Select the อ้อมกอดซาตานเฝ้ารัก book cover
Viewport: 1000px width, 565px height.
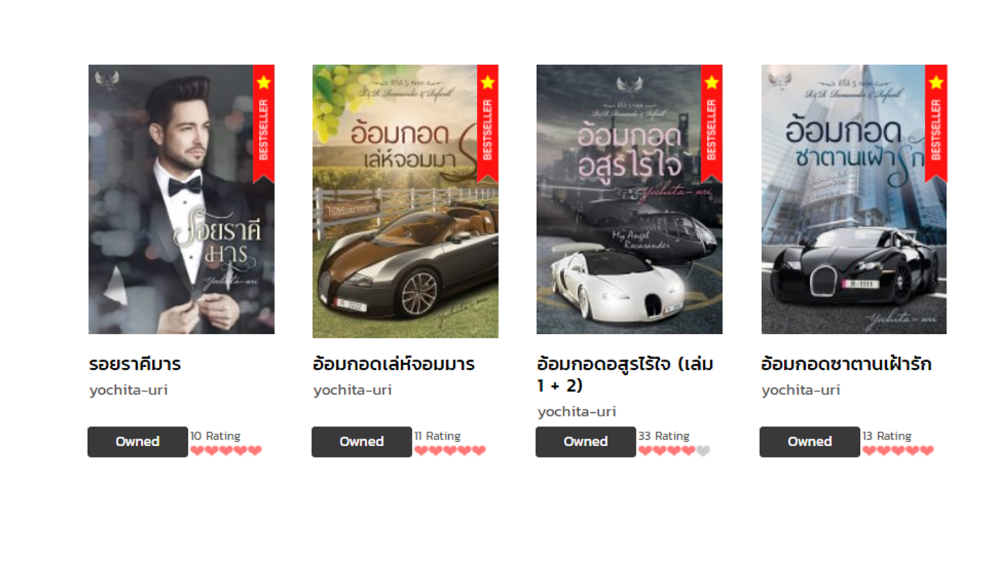[x=854, y=199]
